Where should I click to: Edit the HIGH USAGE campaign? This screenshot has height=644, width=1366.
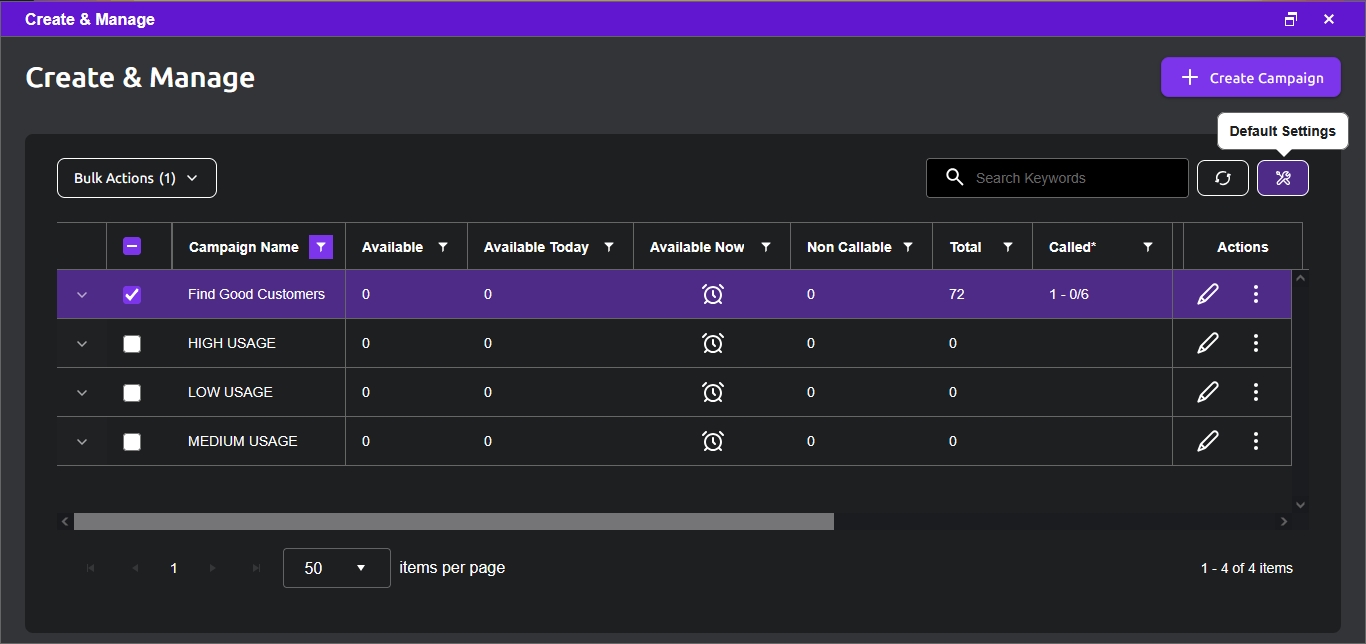click(1208, 343)
